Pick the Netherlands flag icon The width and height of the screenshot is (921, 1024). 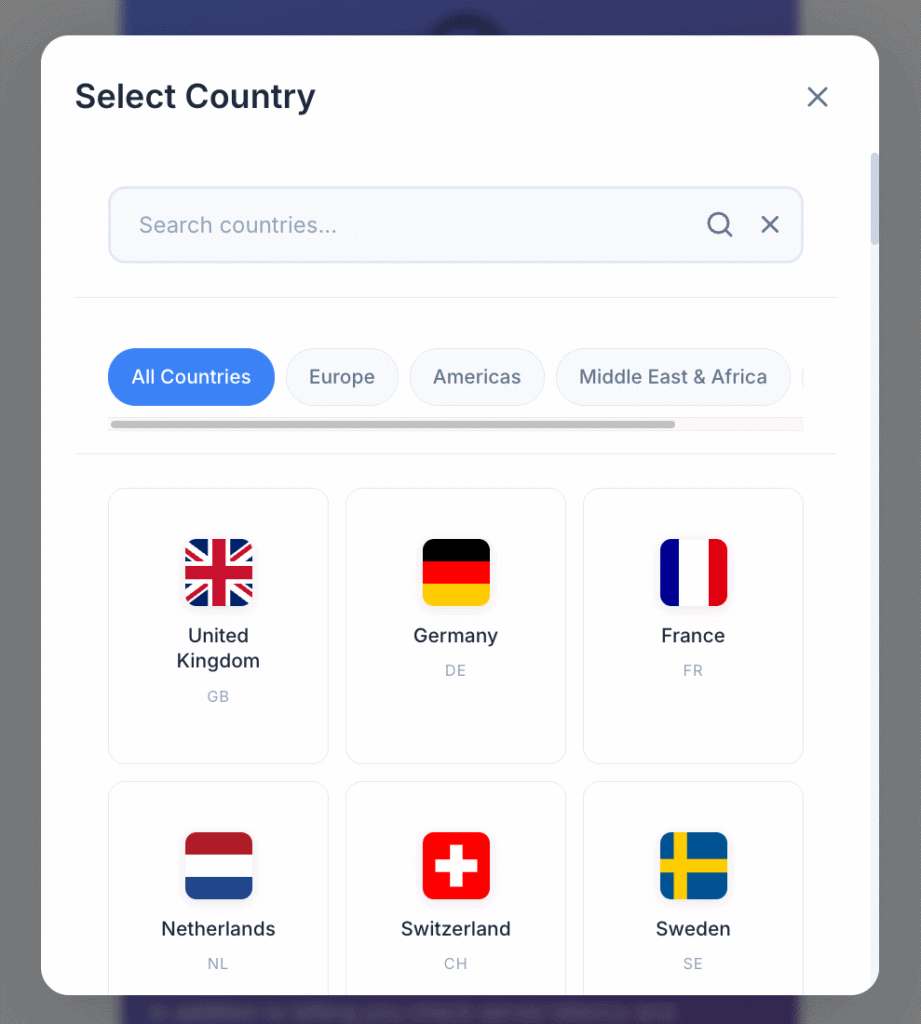point(218,865)
